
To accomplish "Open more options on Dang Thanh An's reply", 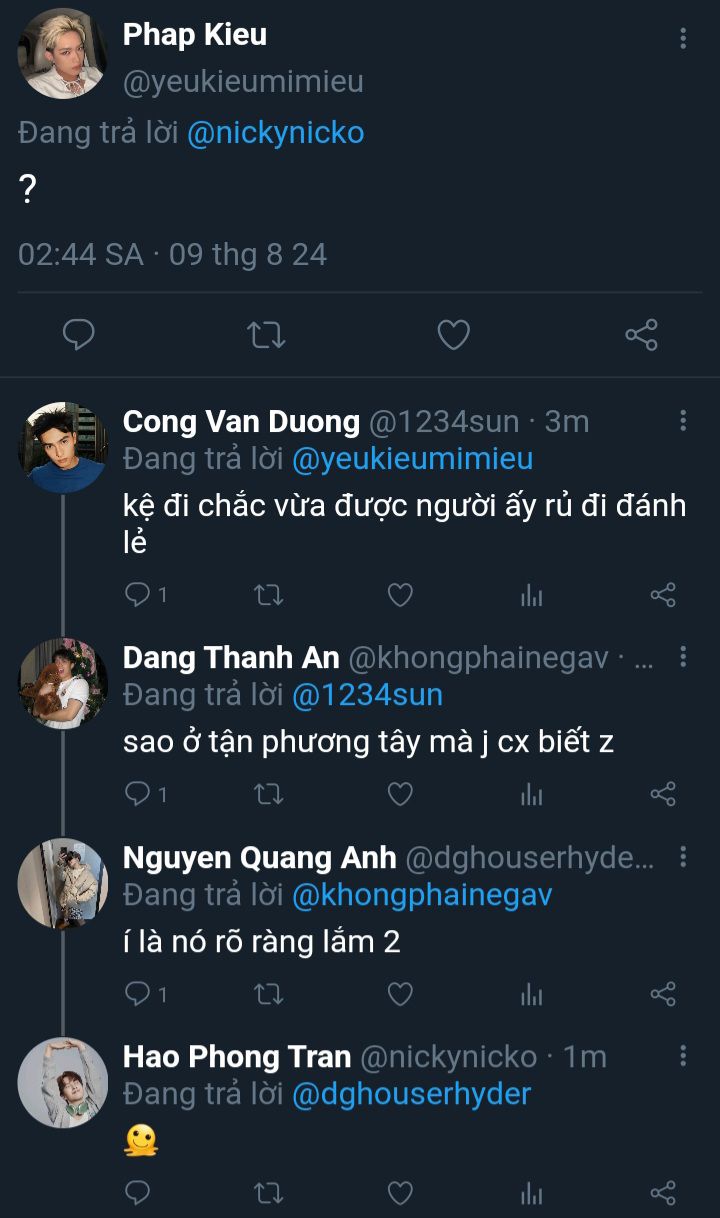I will pyautogui.click(x=683, y=657).
